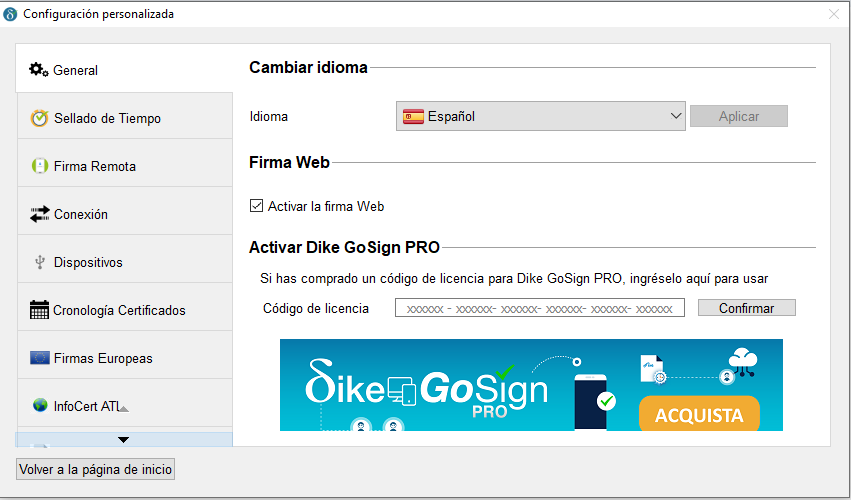Click the Firmas Europeas EU flag icon
Viewport: 851px width, 500px height.
pyautogui.click(x=40, y=358)
